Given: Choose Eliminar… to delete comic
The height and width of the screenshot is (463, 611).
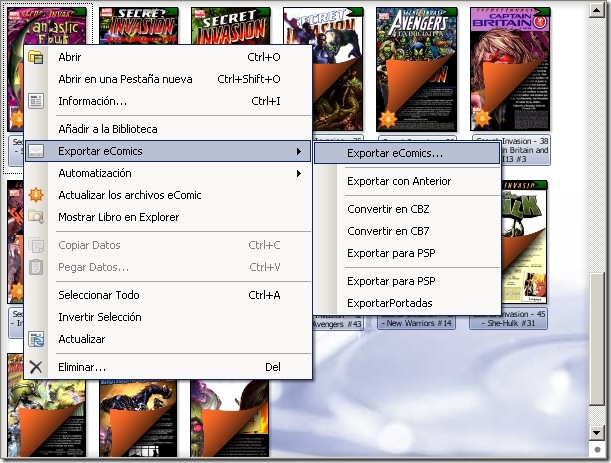Looking at the screenshot, I should [168, 367].
